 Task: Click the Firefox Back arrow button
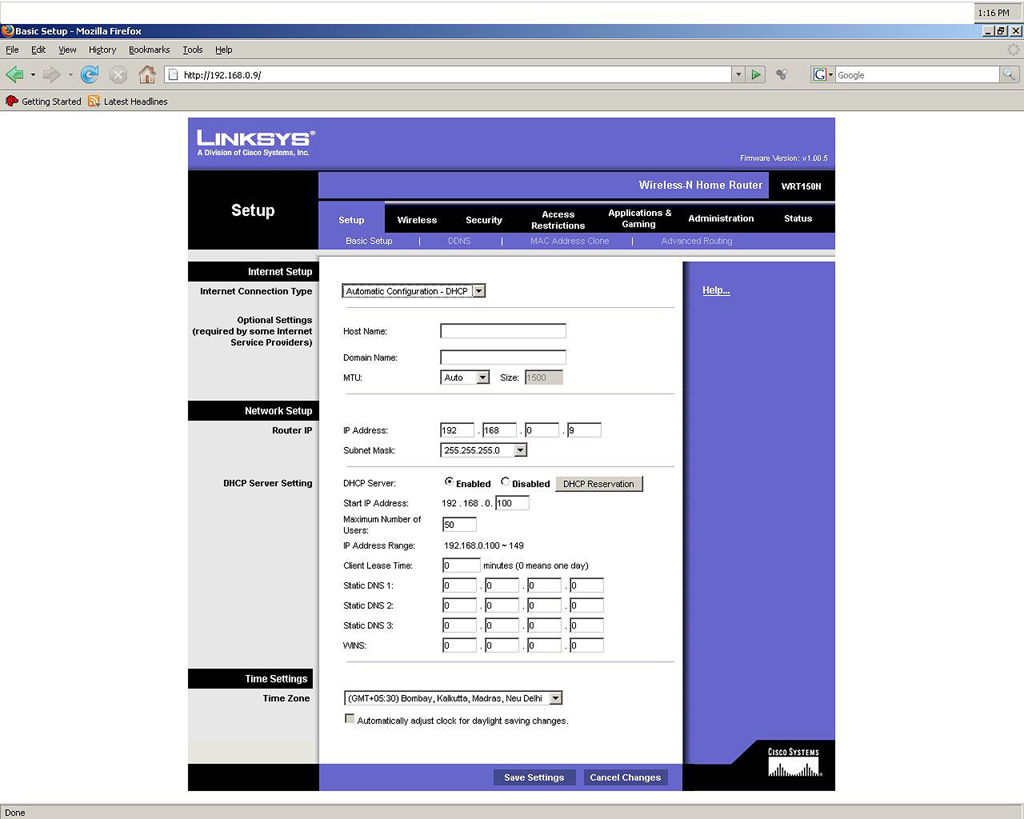tap(14, 75)
